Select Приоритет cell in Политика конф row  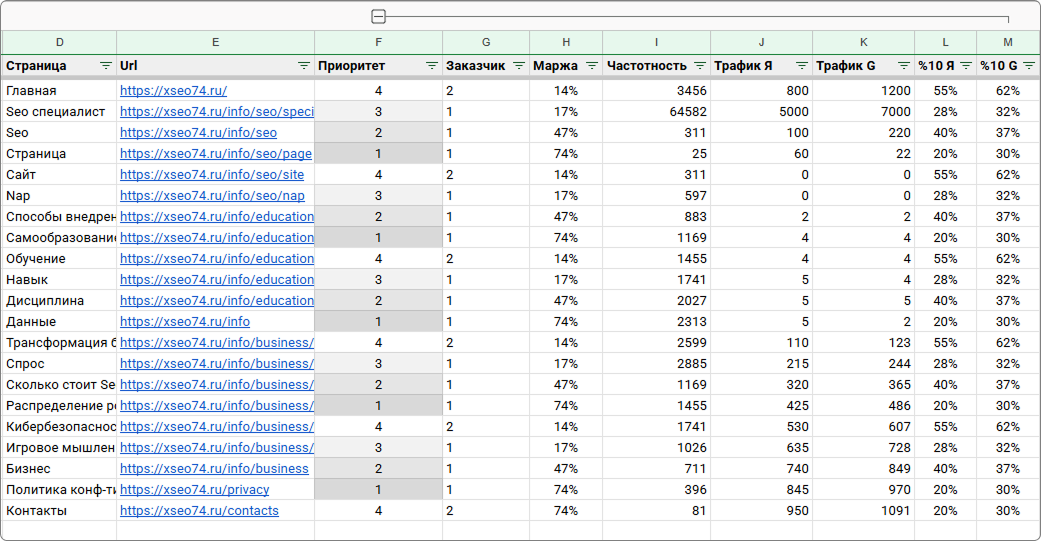(379, 490)
